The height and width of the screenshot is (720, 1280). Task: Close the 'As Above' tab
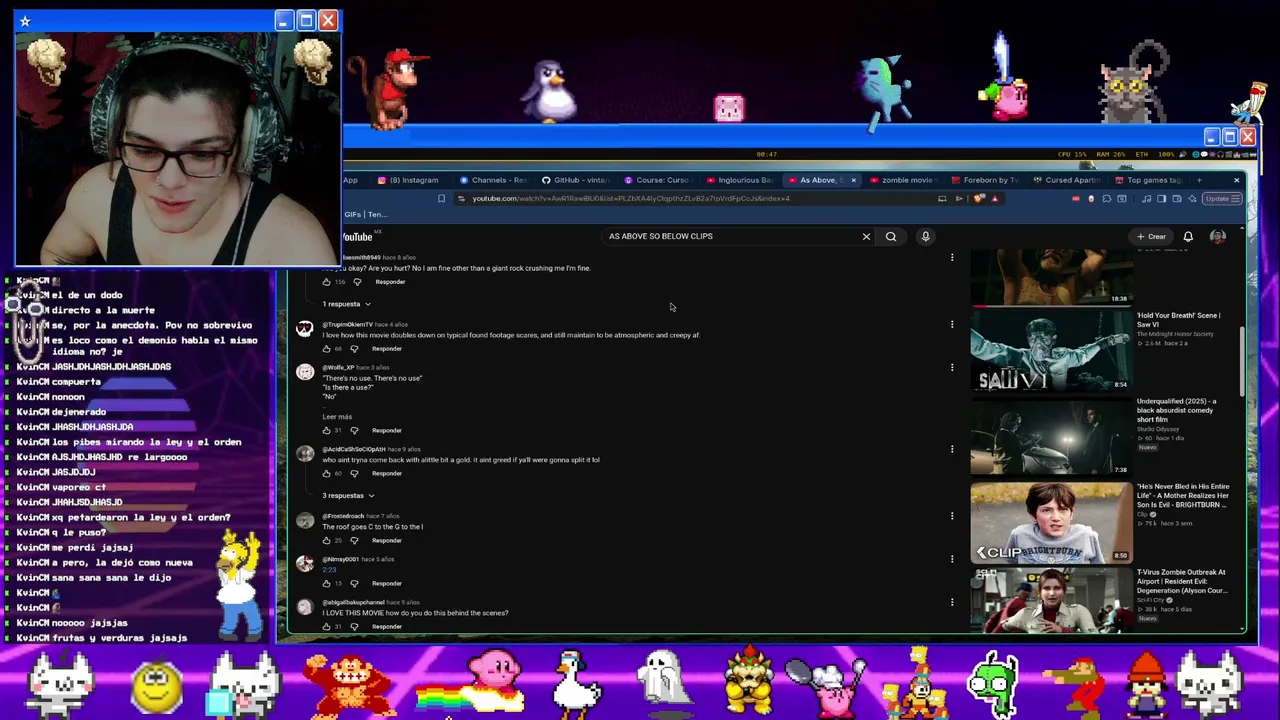point(853,181)
